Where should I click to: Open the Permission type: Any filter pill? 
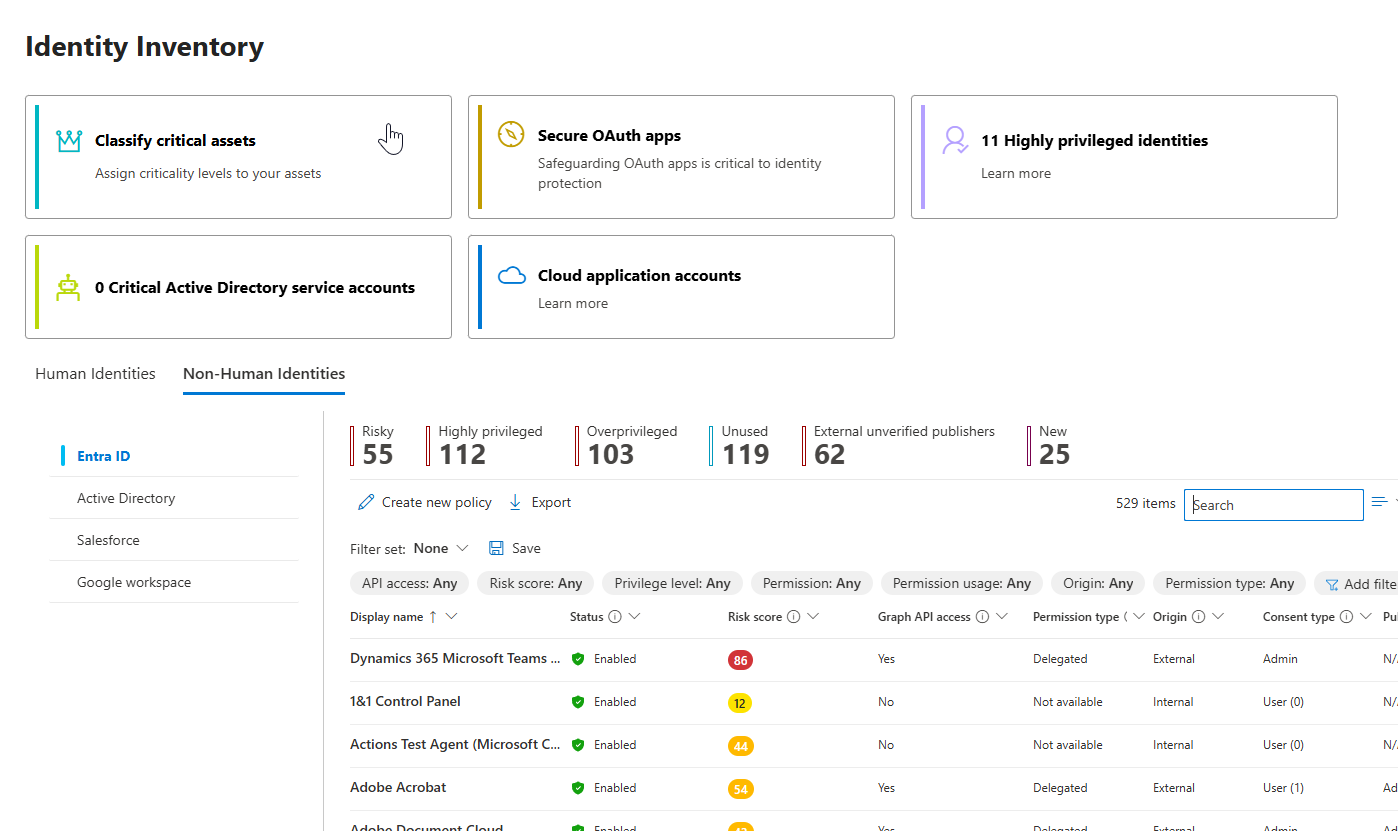pos(1230,583)
